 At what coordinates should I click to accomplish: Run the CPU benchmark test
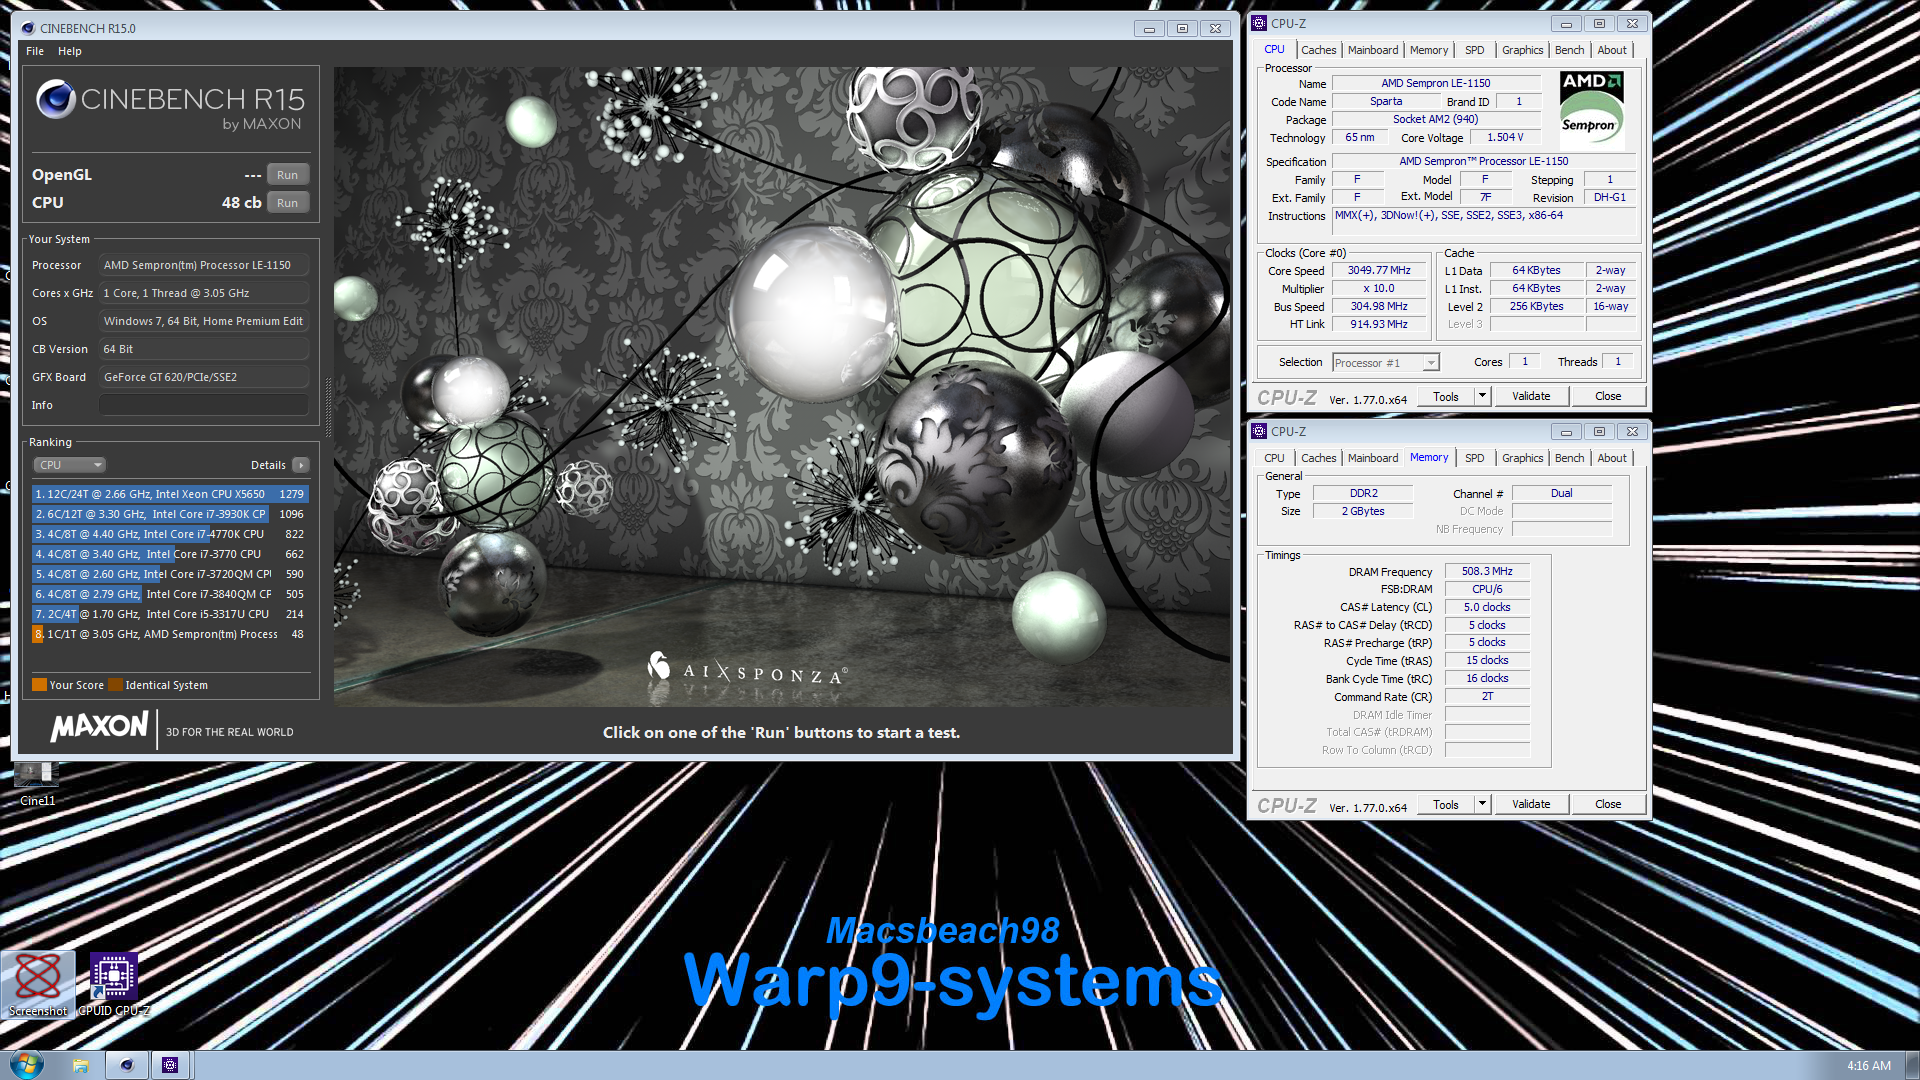click(x=287, y=203)
